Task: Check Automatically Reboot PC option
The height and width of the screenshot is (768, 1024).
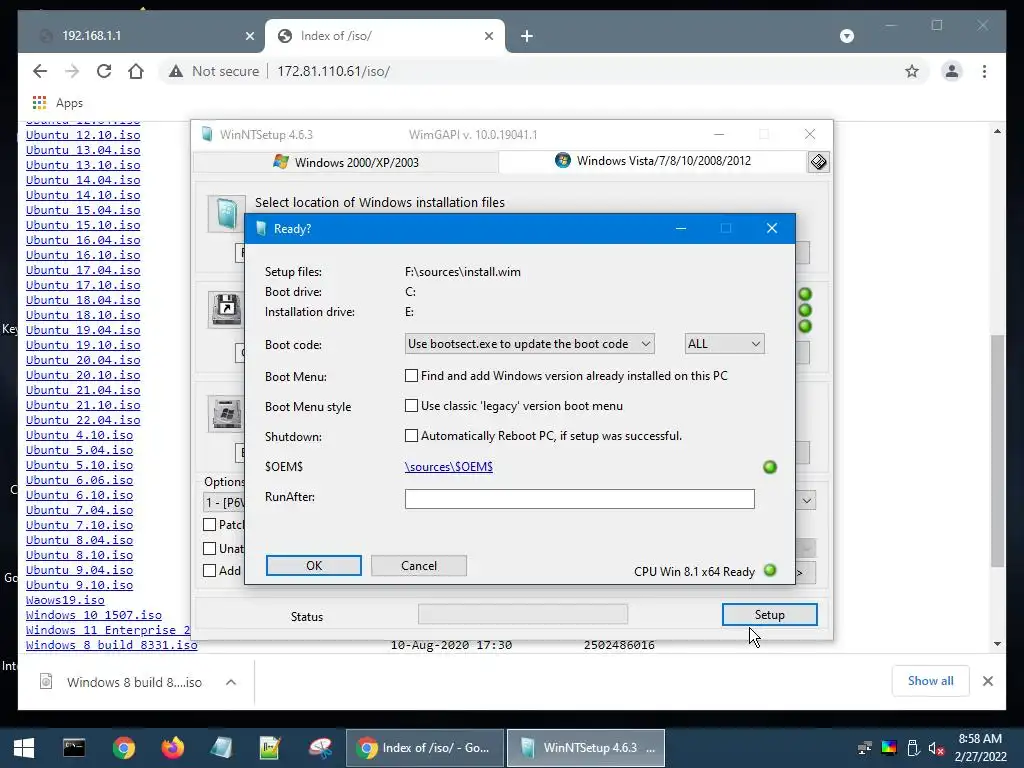Action: tap(411, 436)
